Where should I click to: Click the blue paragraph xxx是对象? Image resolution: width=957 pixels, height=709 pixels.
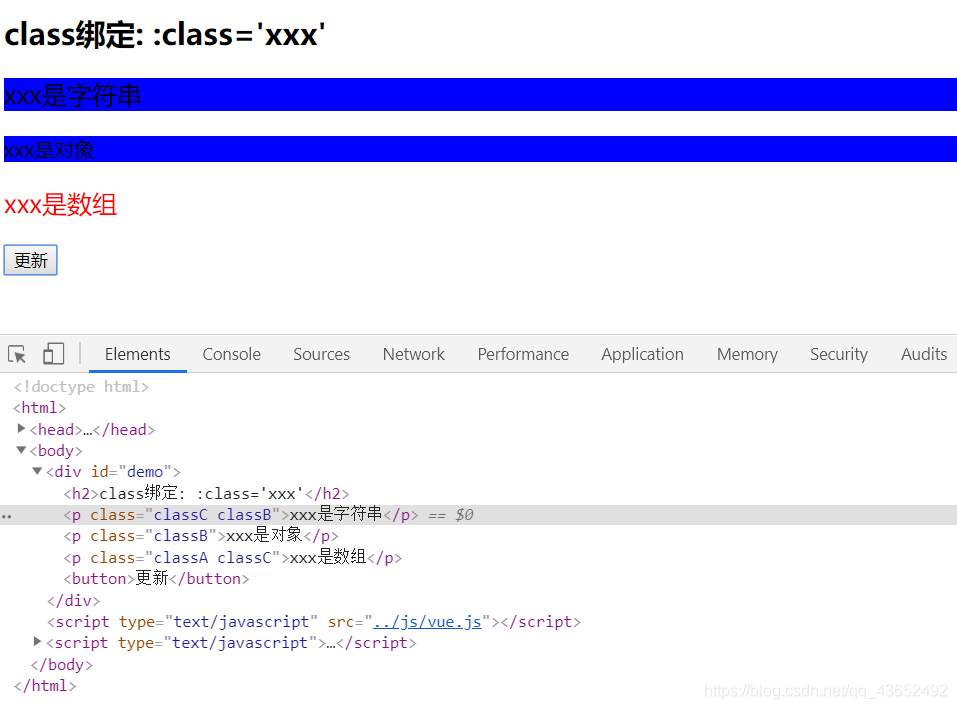[x=480, y=149]
